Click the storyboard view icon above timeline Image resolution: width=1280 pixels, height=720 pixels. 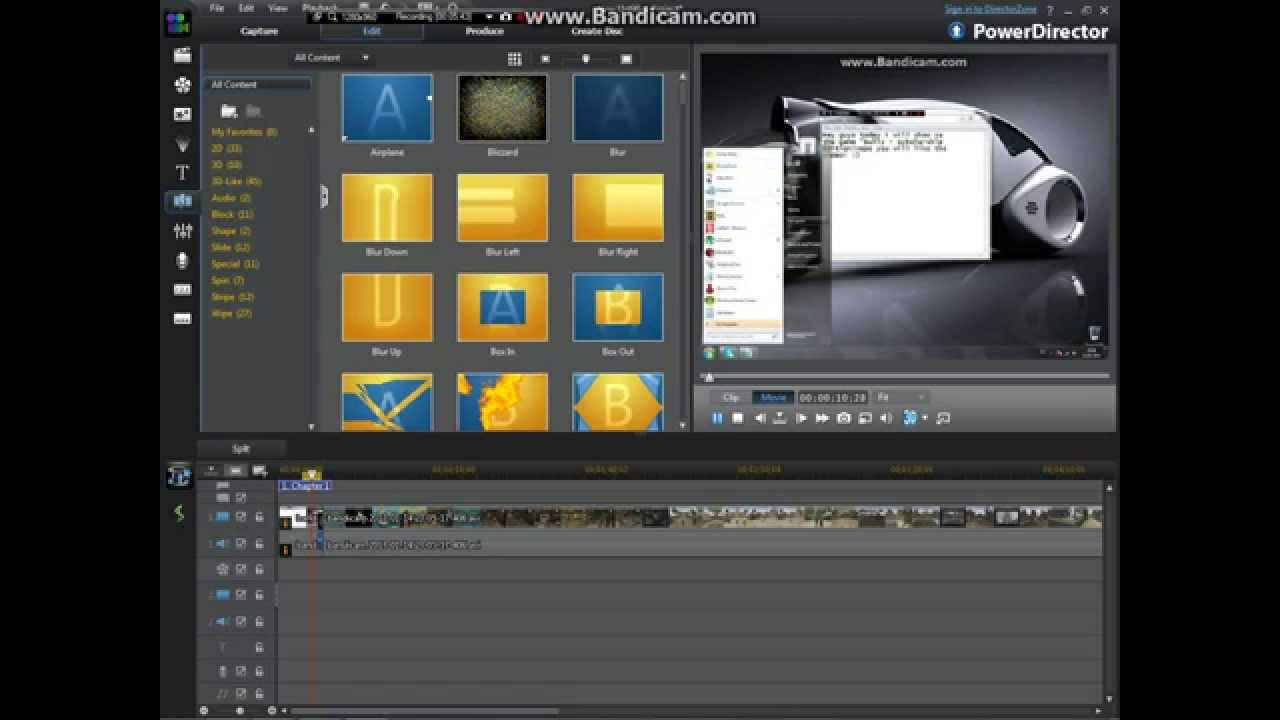235,470
